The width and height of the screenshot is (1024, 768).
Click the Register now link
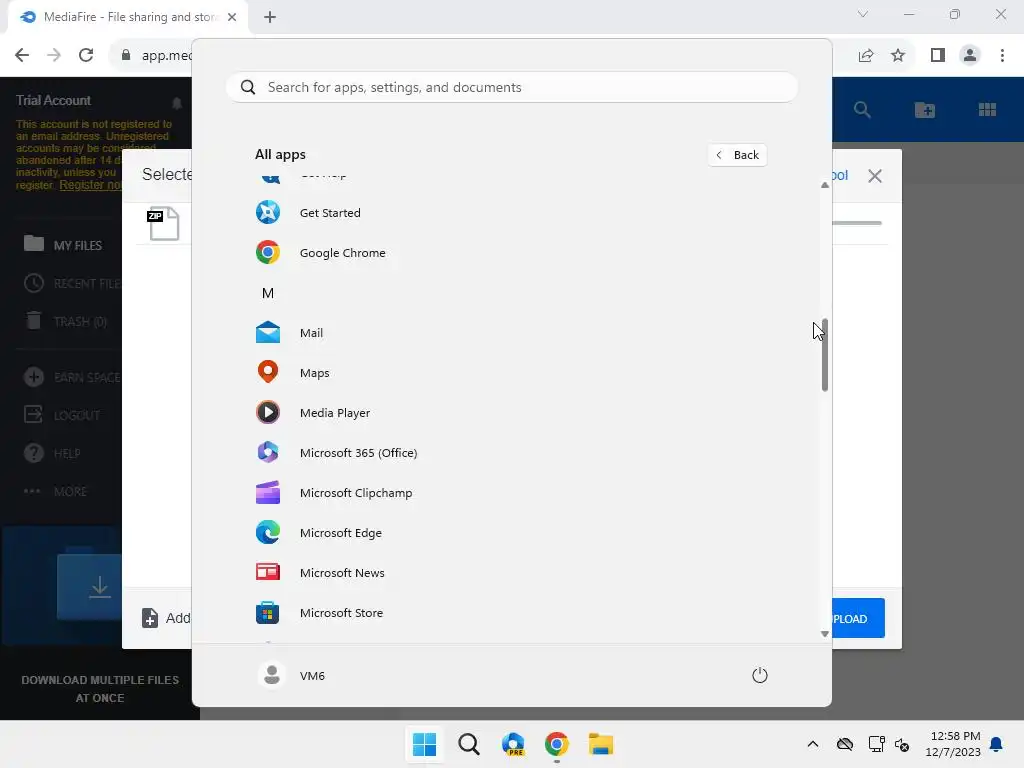point(90,185)
